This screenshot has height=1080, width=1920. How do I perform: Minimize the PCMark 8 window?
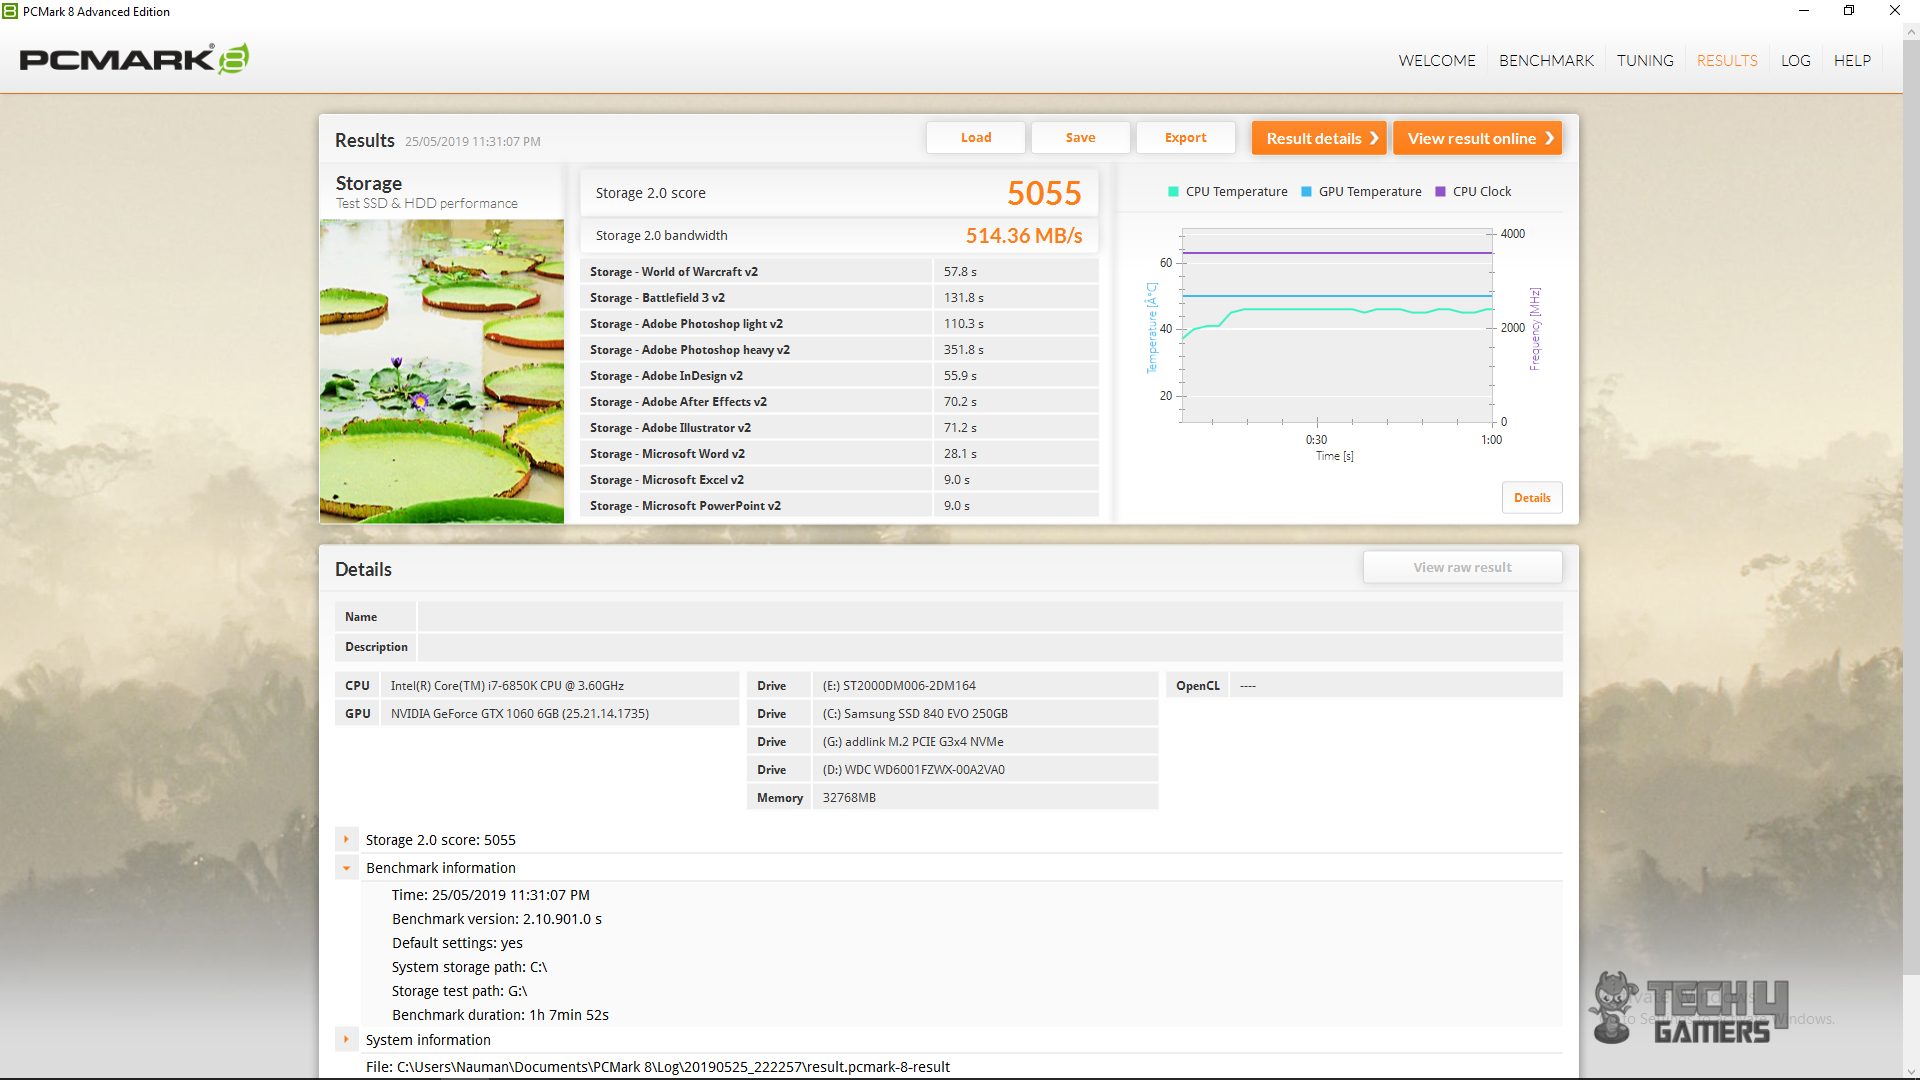tap(1804, 11)
